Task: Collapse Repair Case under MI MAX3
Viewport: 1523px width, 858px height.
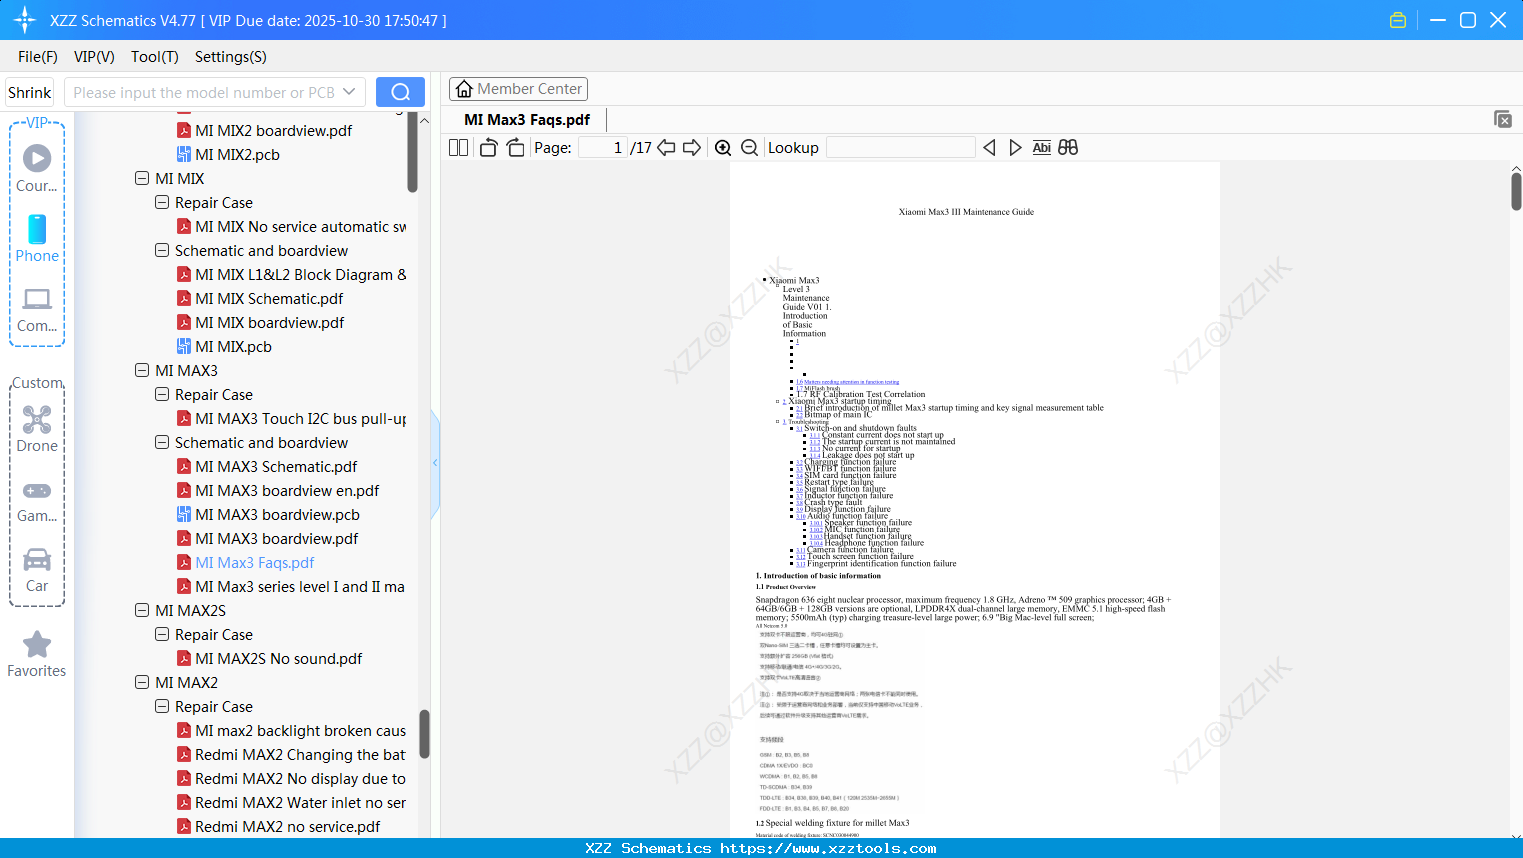Action: pos(162,395)
